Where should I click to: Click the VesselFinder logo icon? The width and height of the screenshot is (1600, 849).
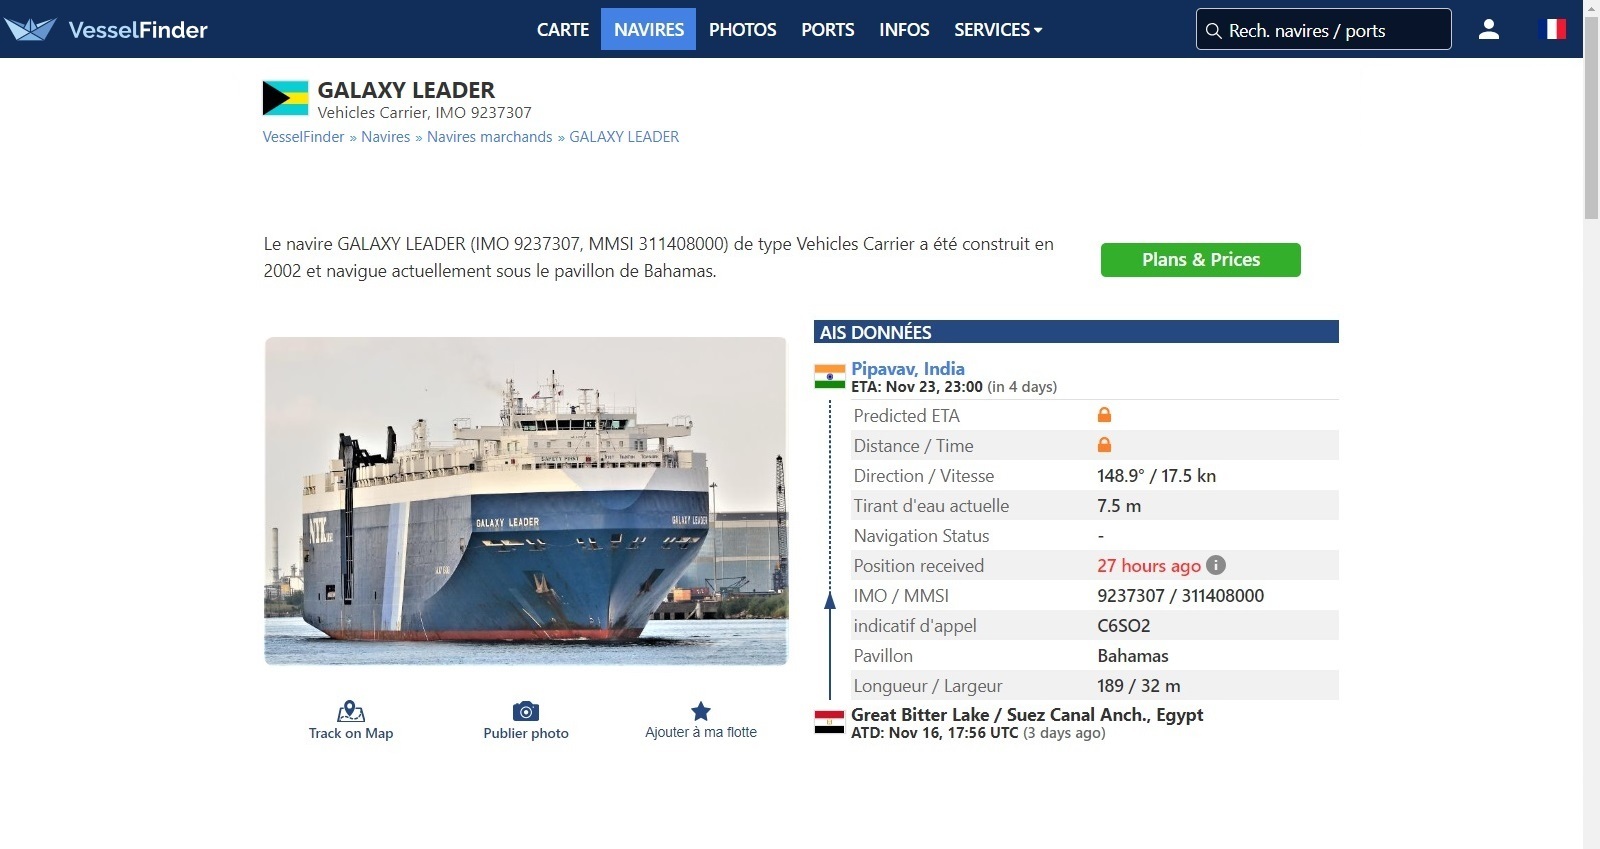30,29
